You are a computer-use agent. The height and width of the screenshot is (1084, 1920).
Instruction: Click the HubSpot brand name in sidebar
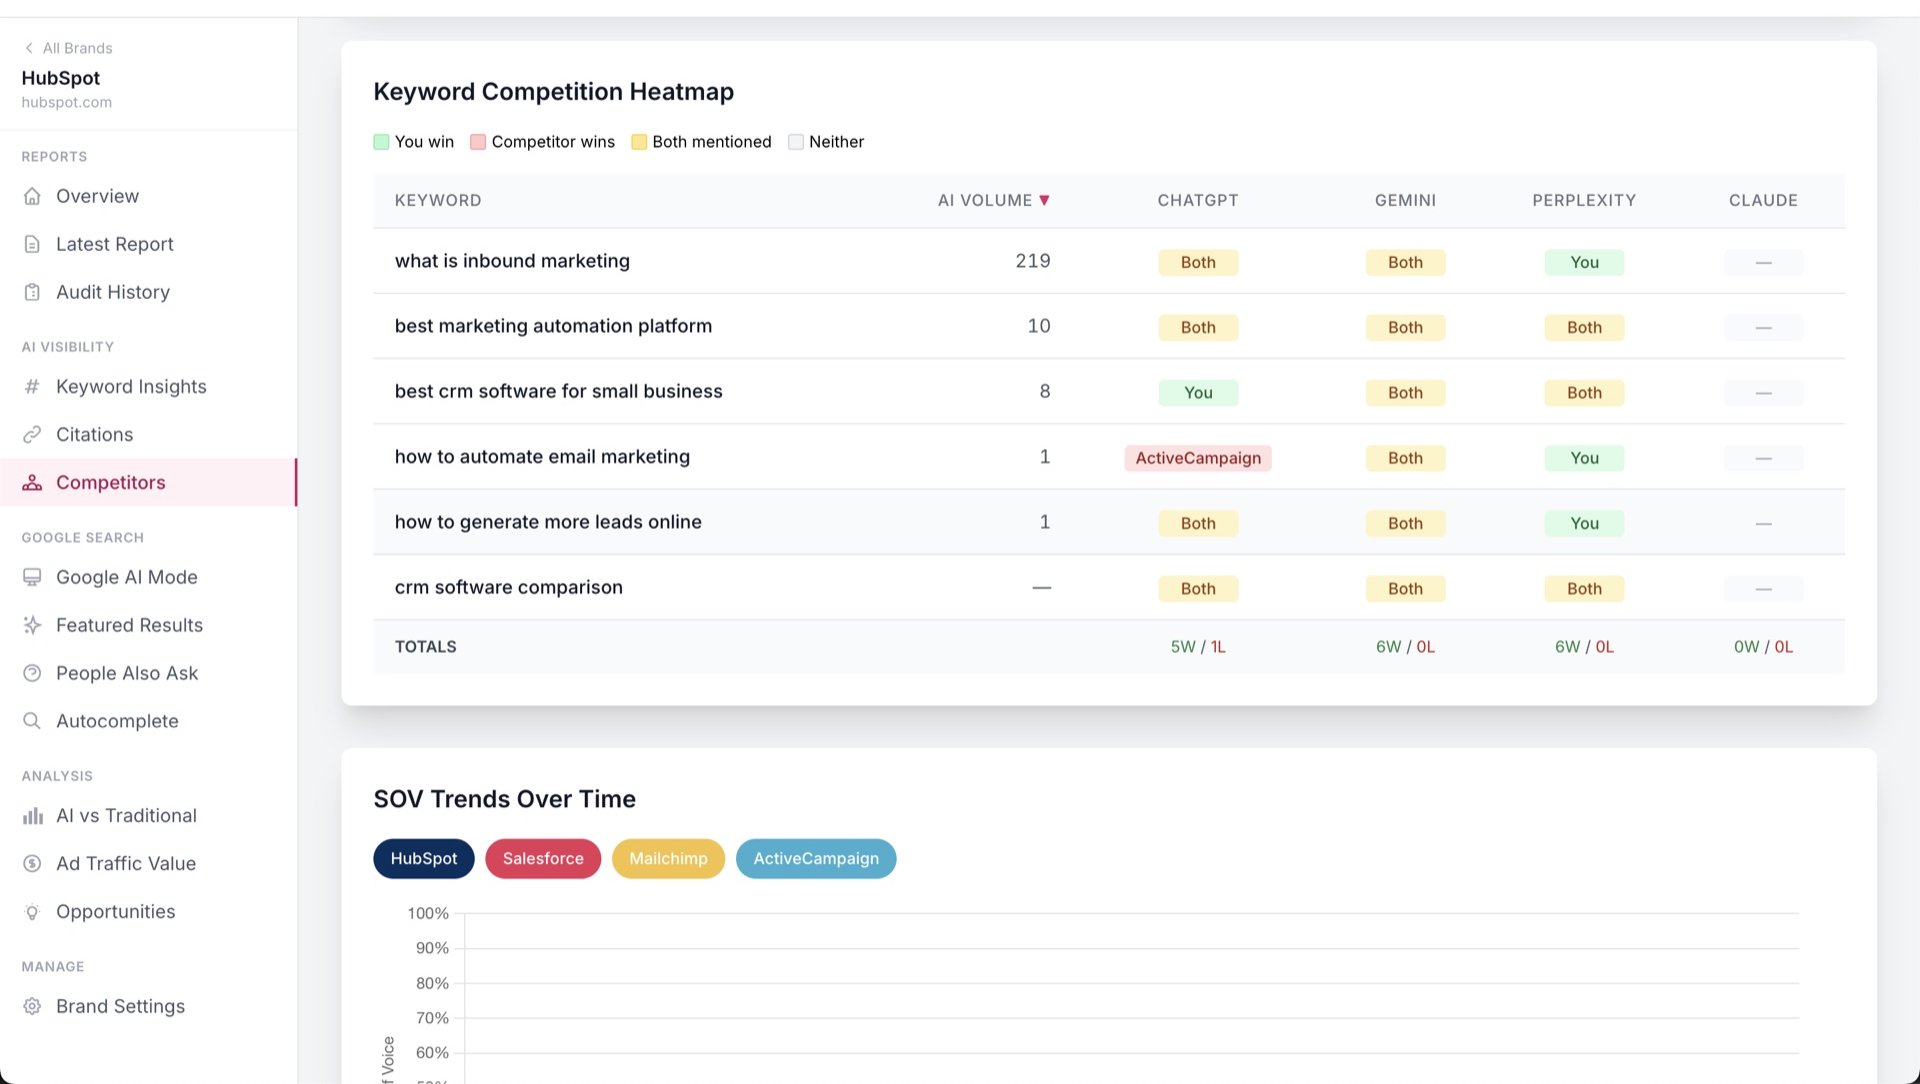(x=61, y=78)
